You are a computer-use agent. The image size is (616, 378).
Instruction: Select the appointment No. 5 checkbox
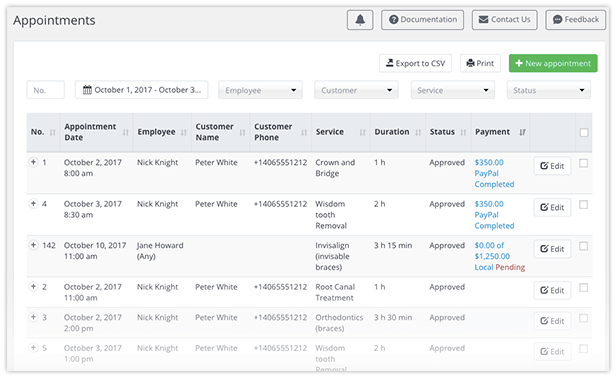583,349
